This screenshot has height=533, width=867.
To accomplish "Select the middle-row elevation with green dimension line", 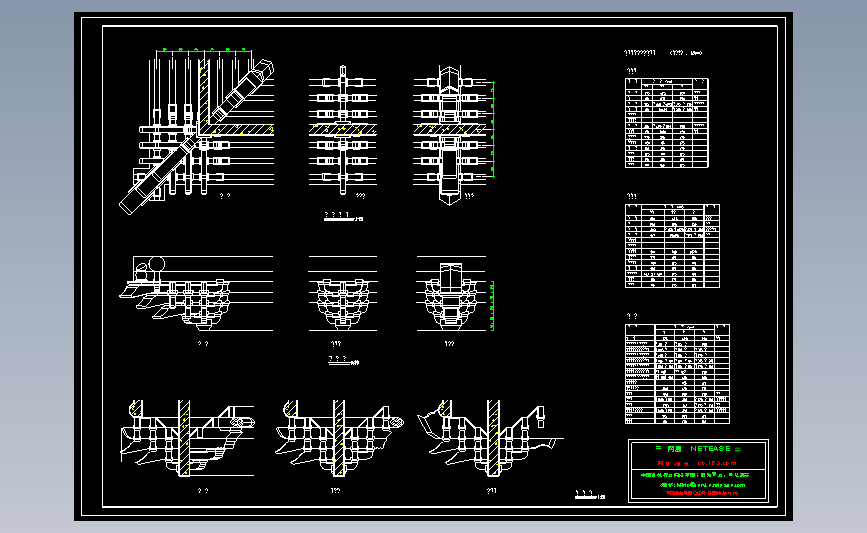I will [x=455, y=294].
